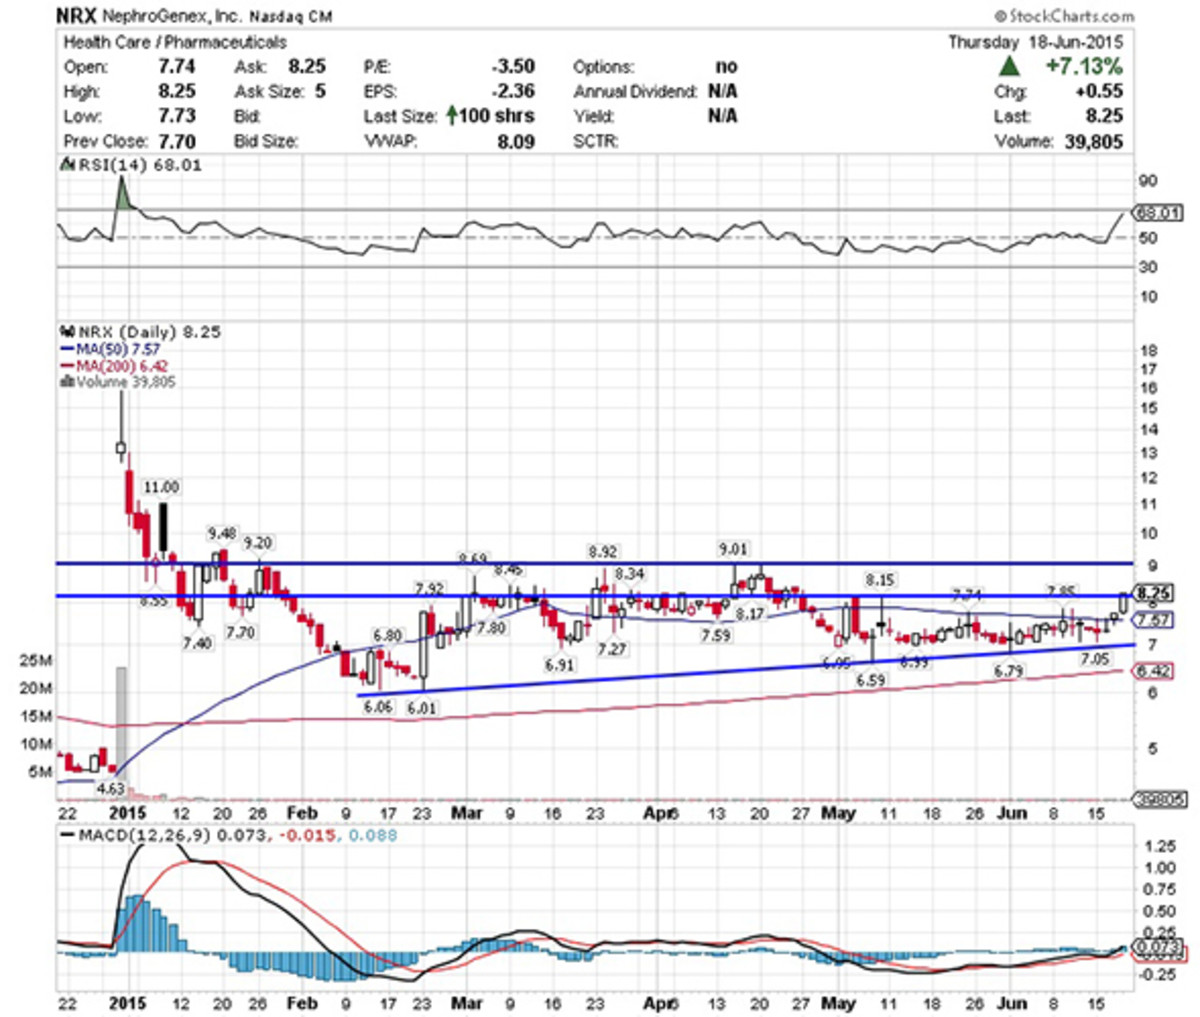Click the 8.92 March high annotation

click(603, 551)
